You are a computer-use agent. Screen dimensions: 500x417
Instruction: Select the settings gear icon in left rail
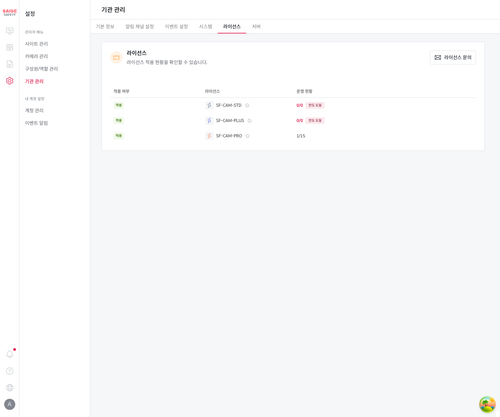tap(10, 81)
